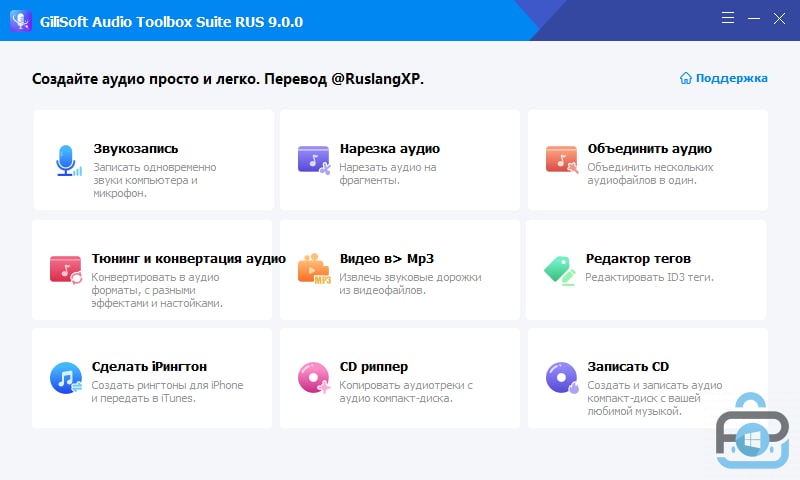Click the Редактор тегов green tag icon

560,270
